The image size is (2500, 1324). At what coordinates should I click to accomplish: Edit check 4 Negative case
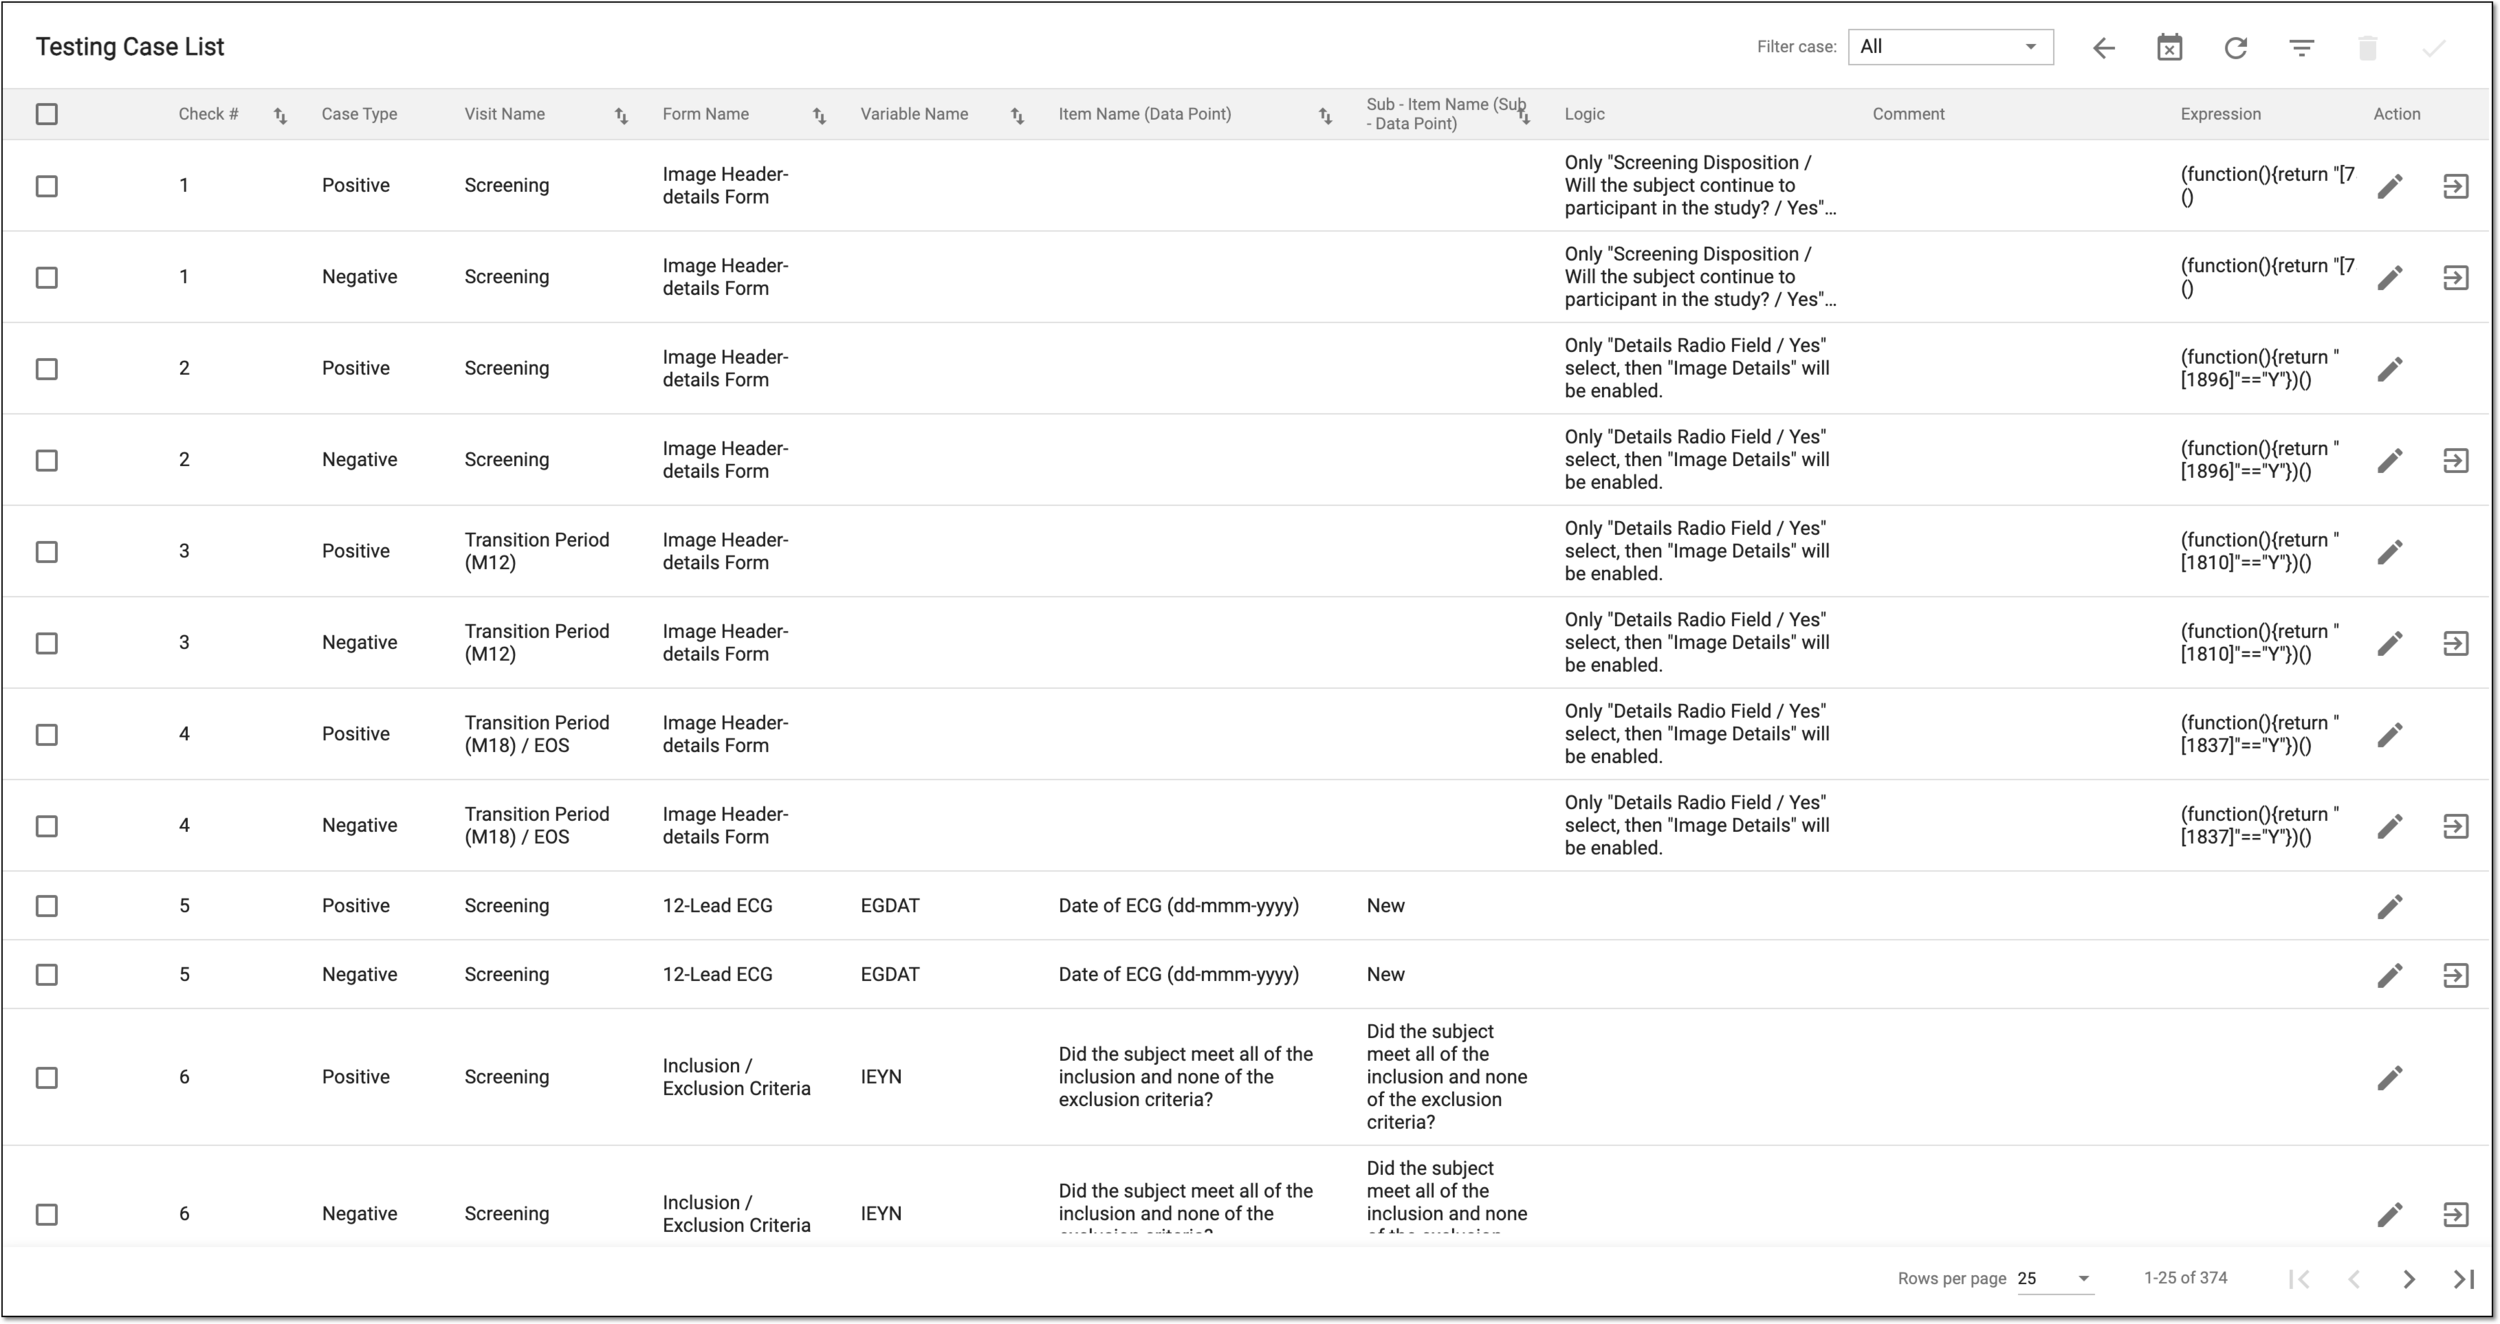pos(2390,826)
